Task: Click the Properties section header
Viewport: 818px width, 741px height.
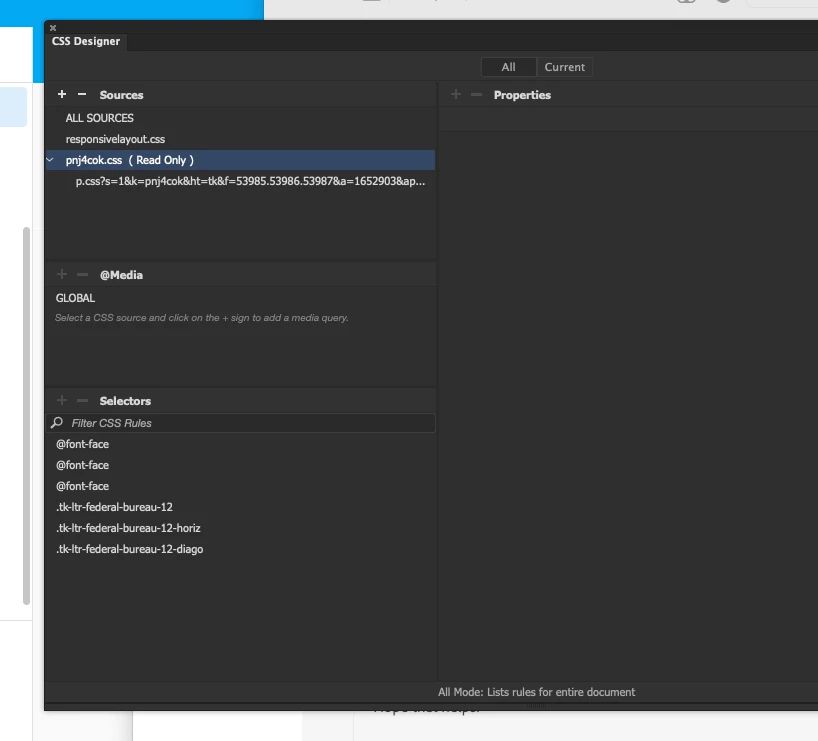Action: 522,95
